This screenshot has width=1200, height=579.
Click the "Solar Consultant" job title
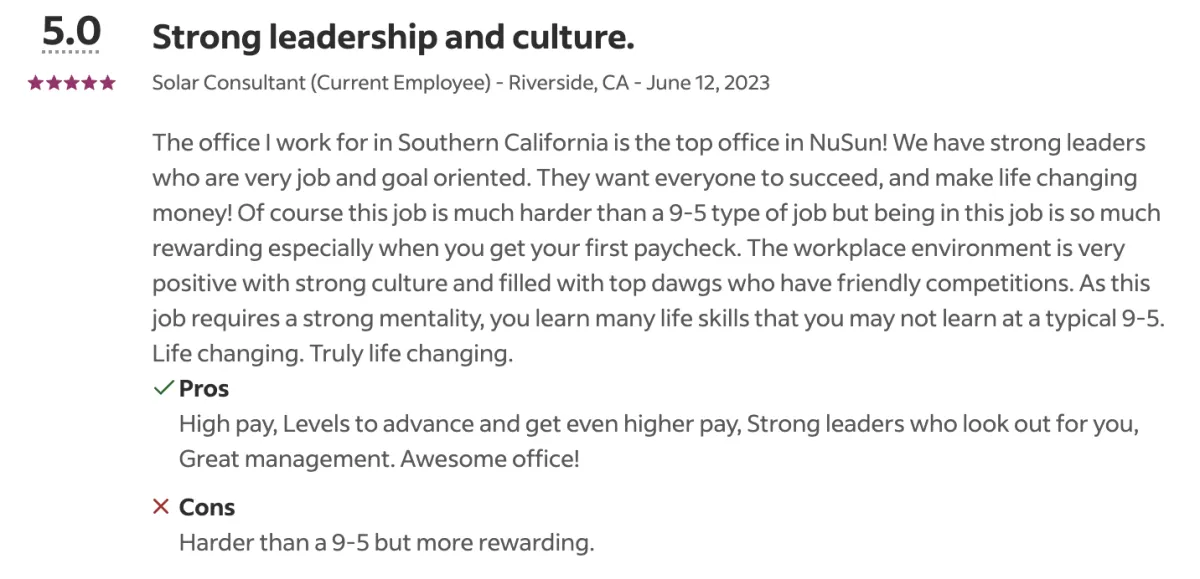click(x=230, y=83)
